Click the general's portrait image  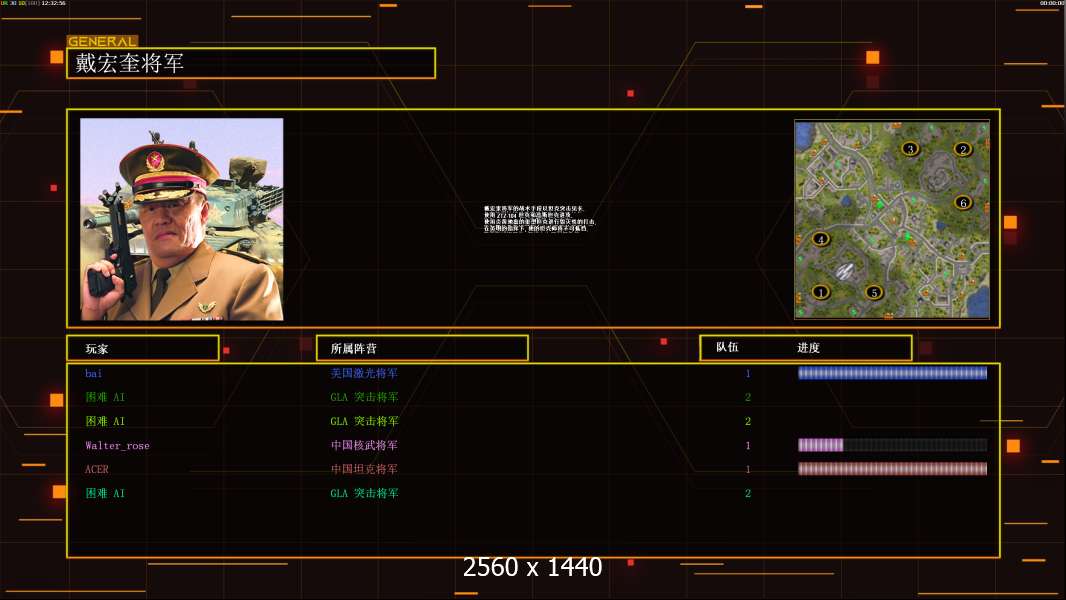pos(182,219)
